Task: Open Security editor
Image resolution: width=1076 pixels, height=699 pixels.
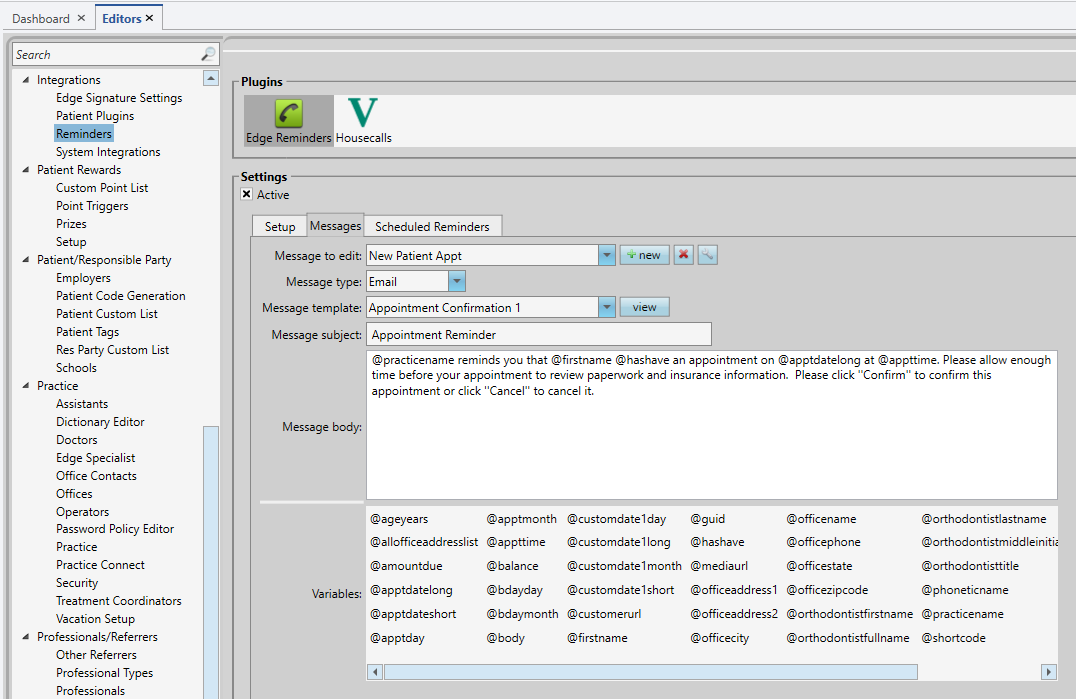Action: [77, 582]
